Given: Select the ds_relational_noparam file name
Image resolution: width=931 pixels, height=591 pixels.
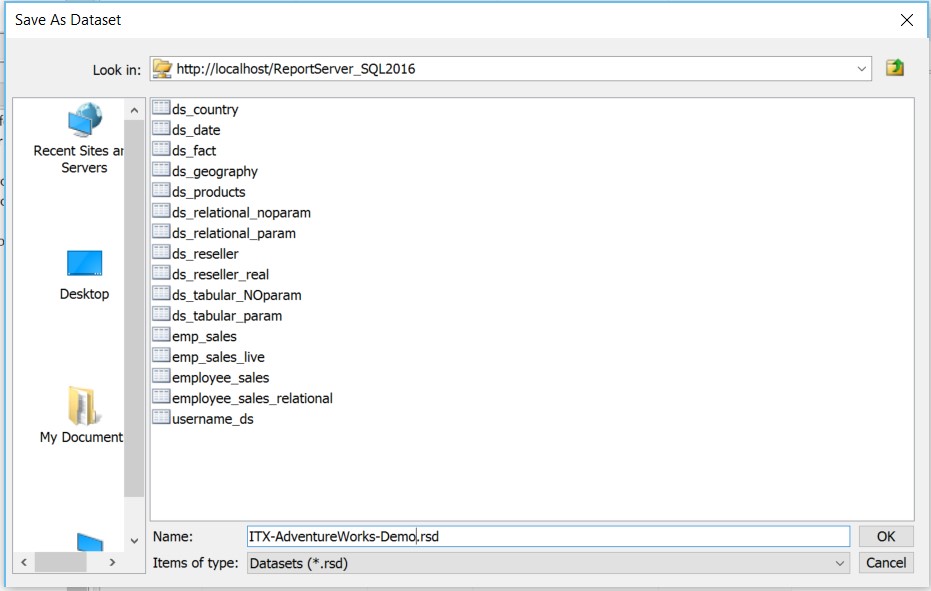Looking at the screenshot, I should (241, 213).
